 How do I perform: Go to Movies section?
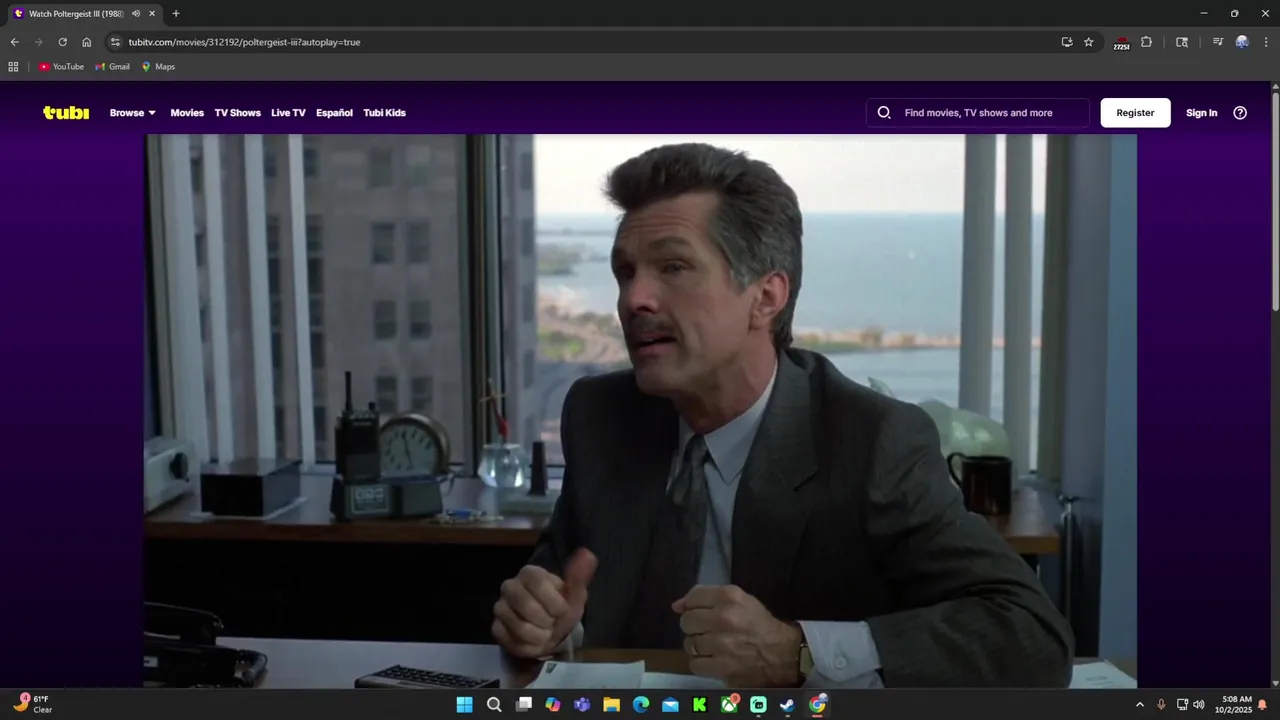click(187, 113)
